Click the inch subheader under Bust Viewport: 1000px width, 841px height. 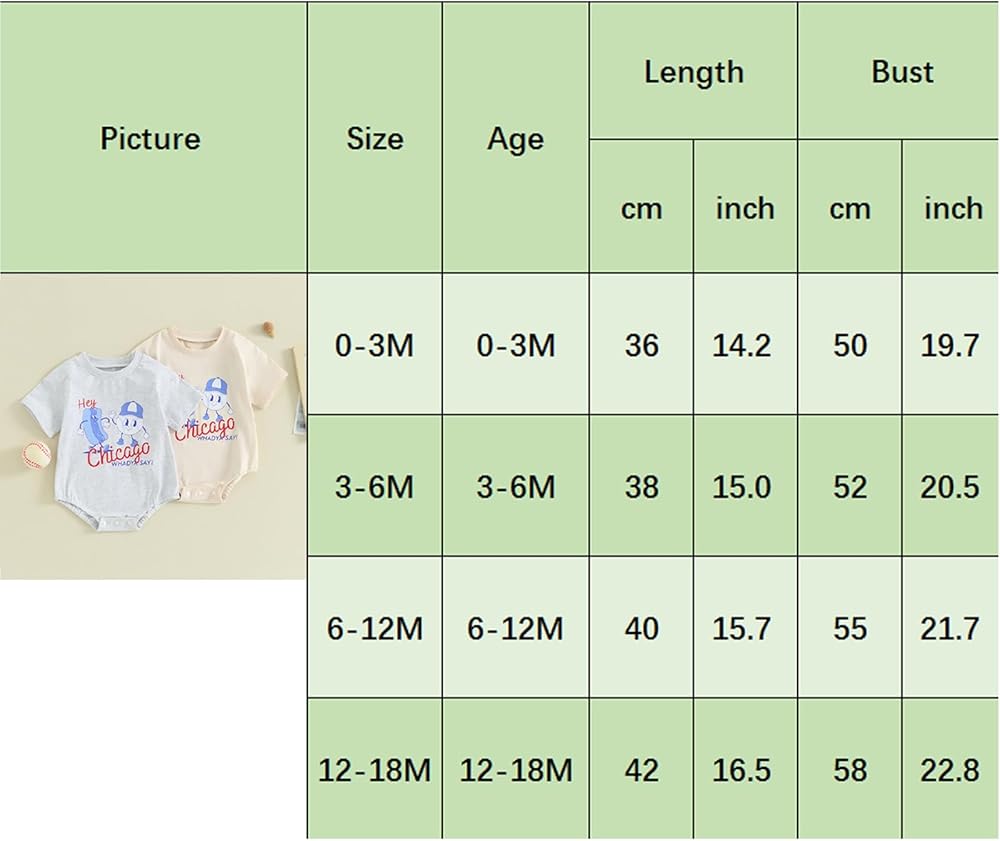(x=951, y=208)
